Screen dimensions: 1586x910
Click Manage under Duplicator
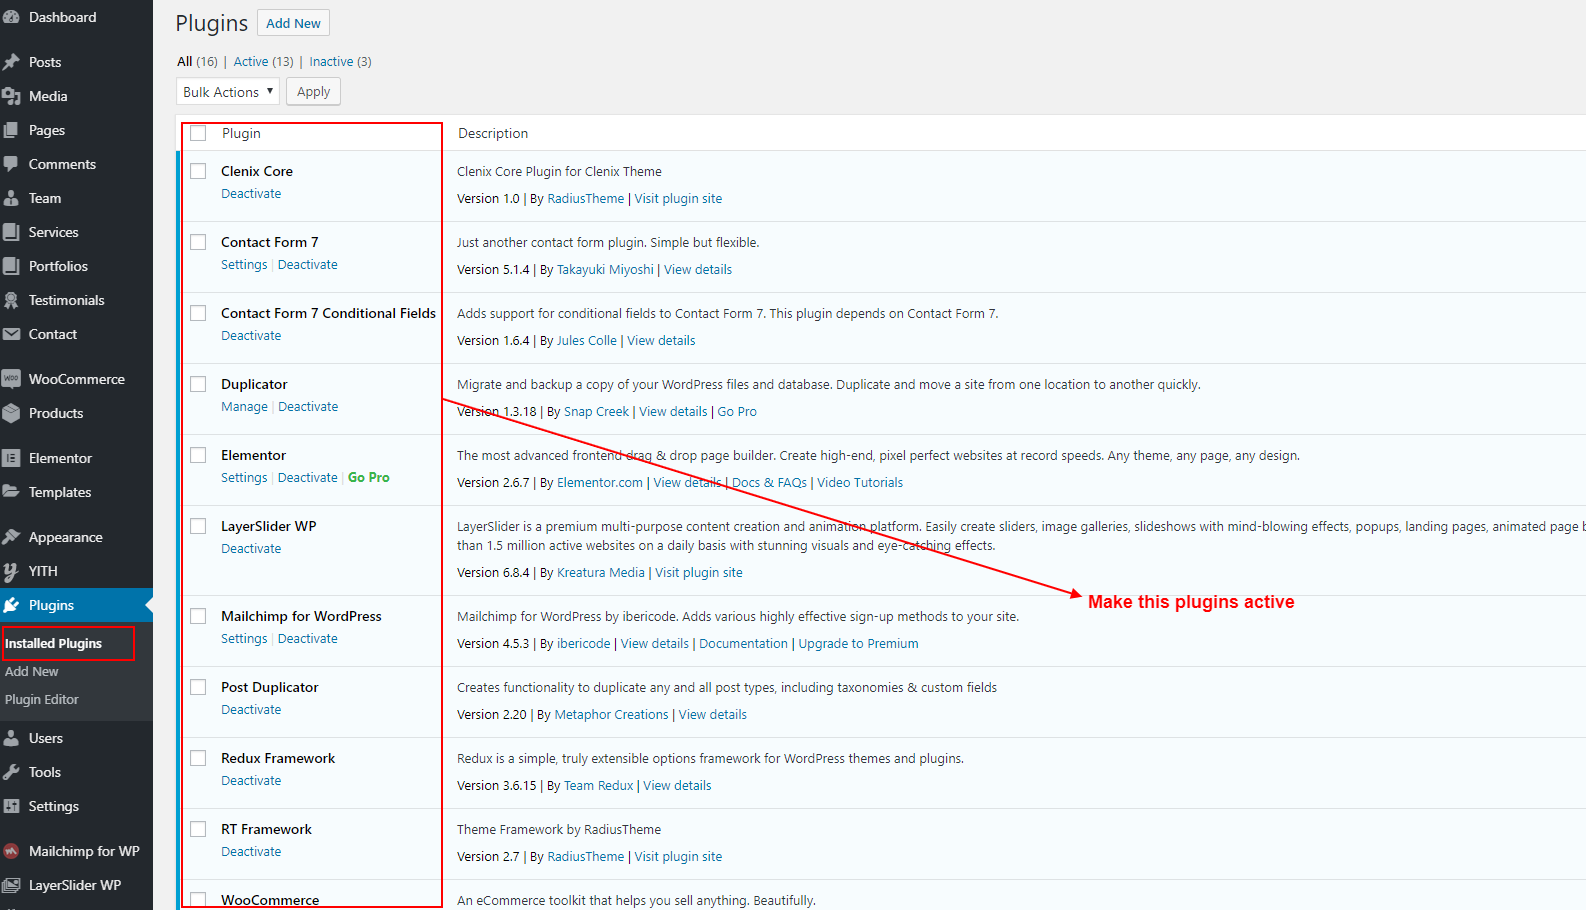tap(244, 407)
